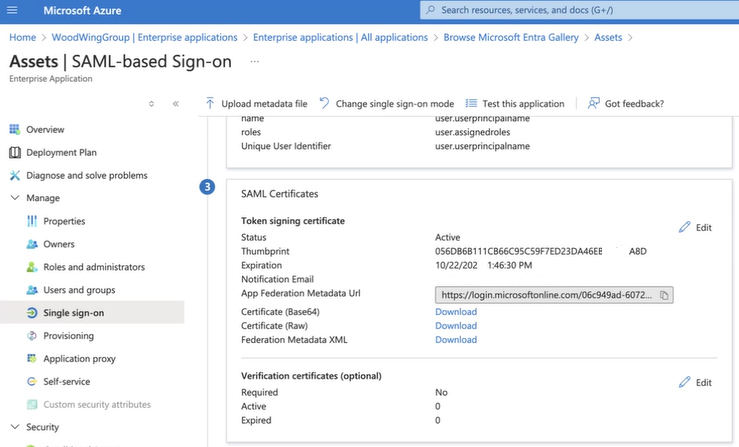The image size is (739, 447).
Task: Open the Assets breadcrumb
Action: [x=608, y=37]
